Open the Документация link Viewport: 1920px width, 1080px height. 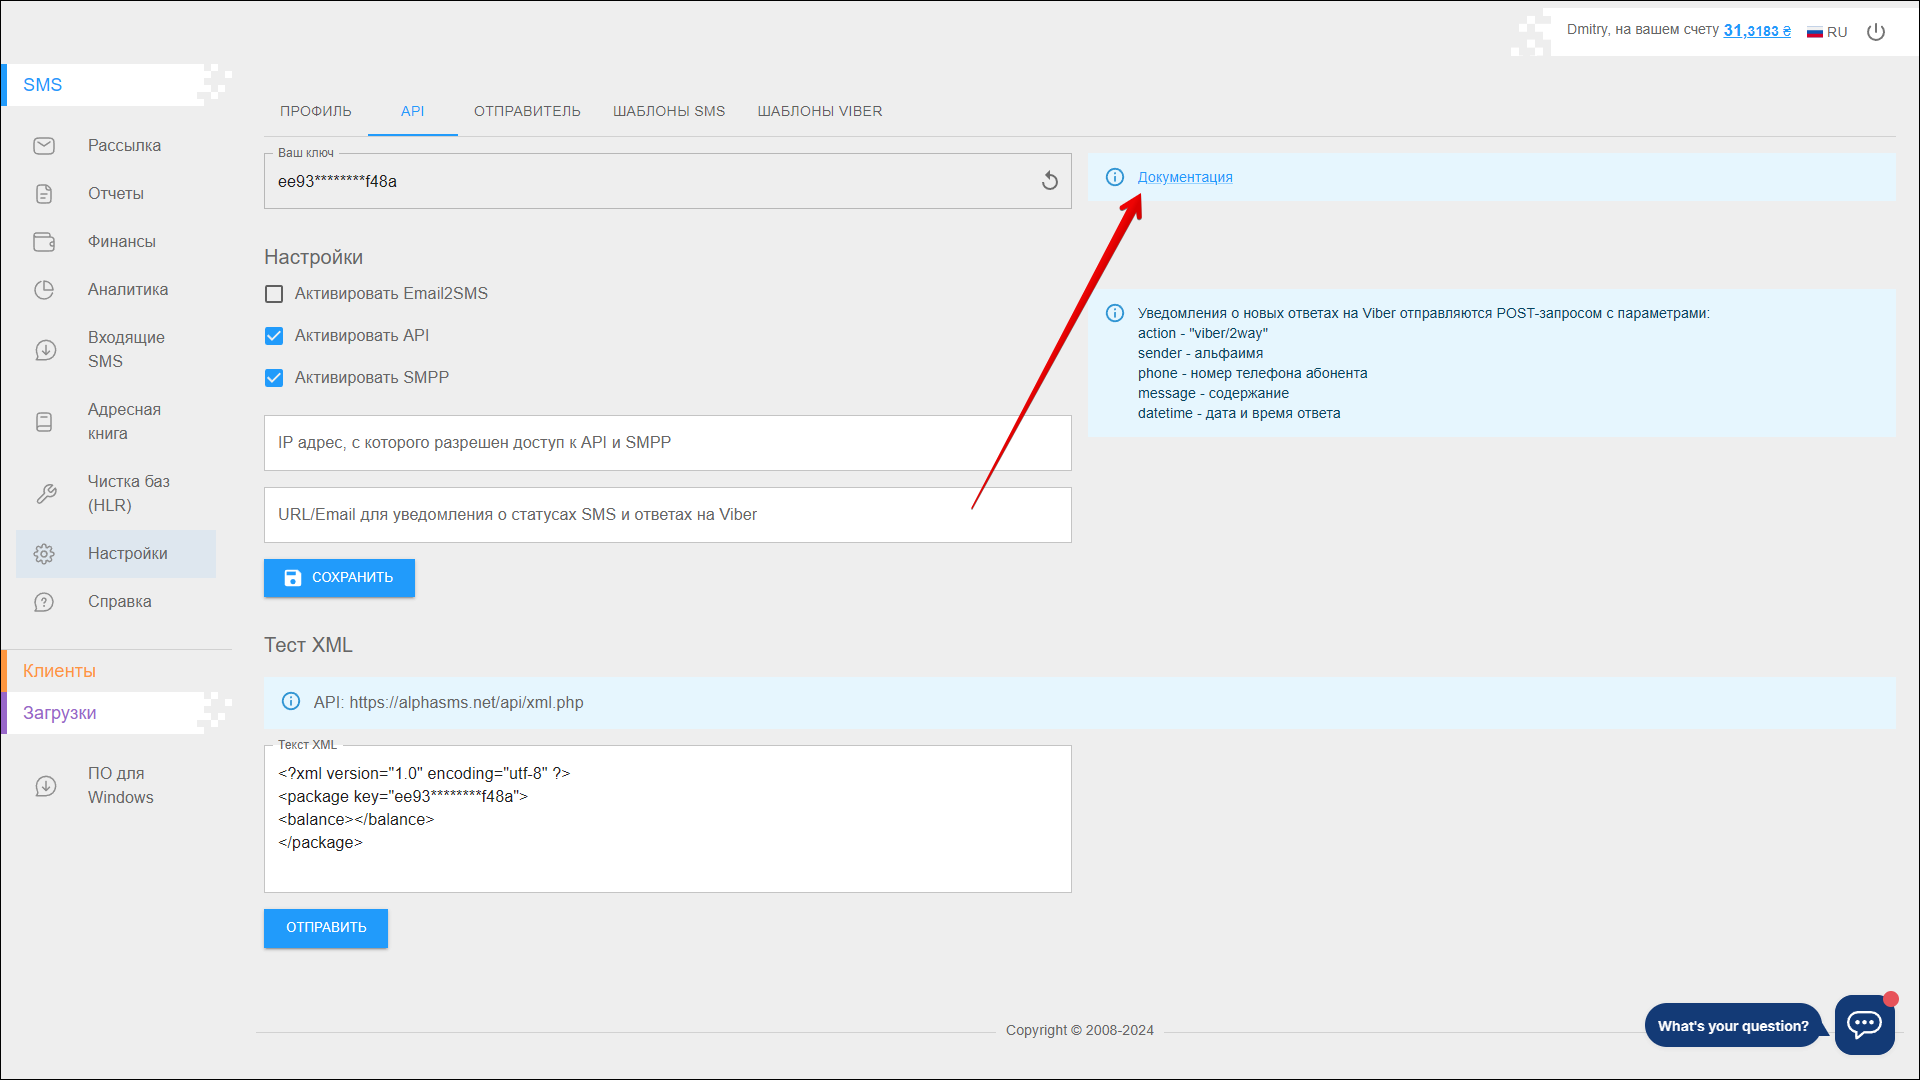tap(1184, 177)
